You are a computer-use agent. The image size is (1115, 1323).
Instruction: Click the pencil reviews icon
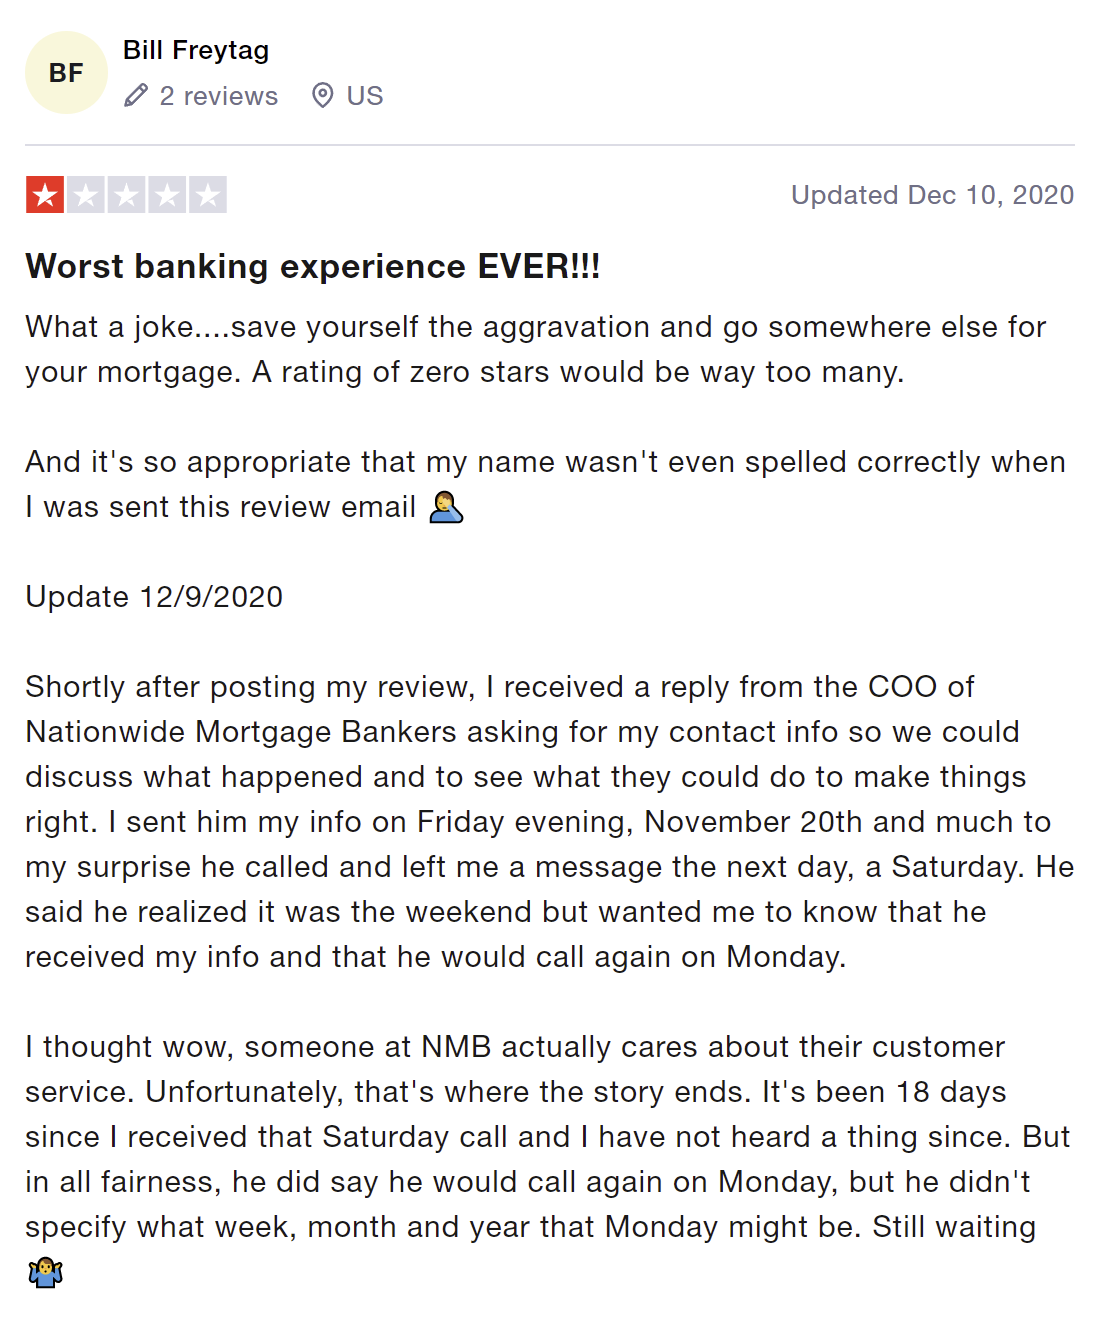(136, 96)
